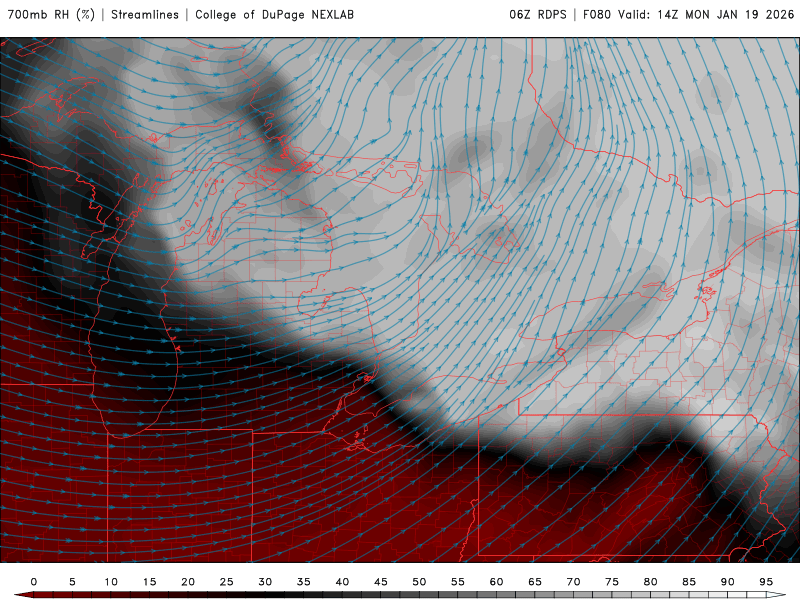Pick the "35" legend label
The width and height of the screenshot is (800, 600).
[x=304, y=582]
